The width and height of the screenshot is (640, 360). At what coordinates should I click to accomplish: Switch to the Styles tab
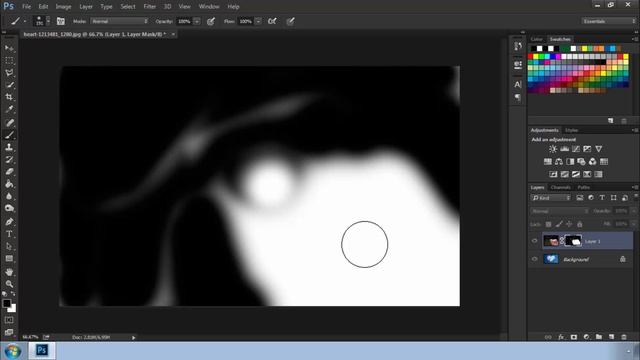click(571, 130)
